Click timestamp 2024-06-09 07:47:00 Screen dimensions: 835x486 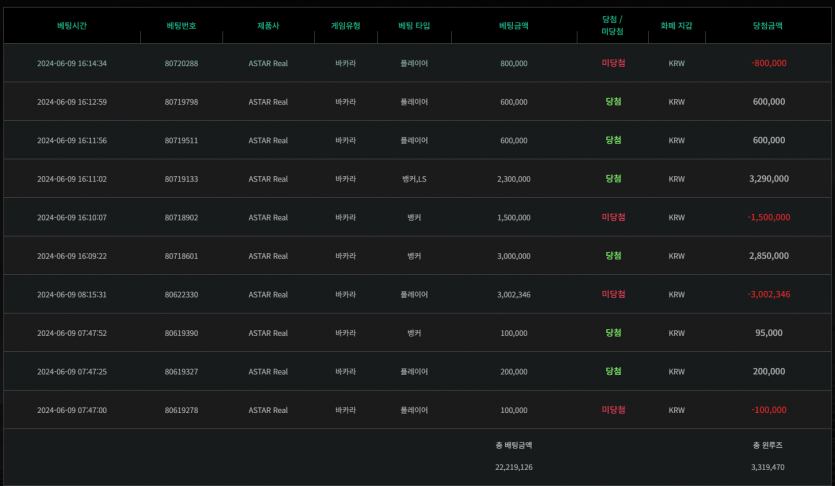pyautogui.click(x=72, y=410)
